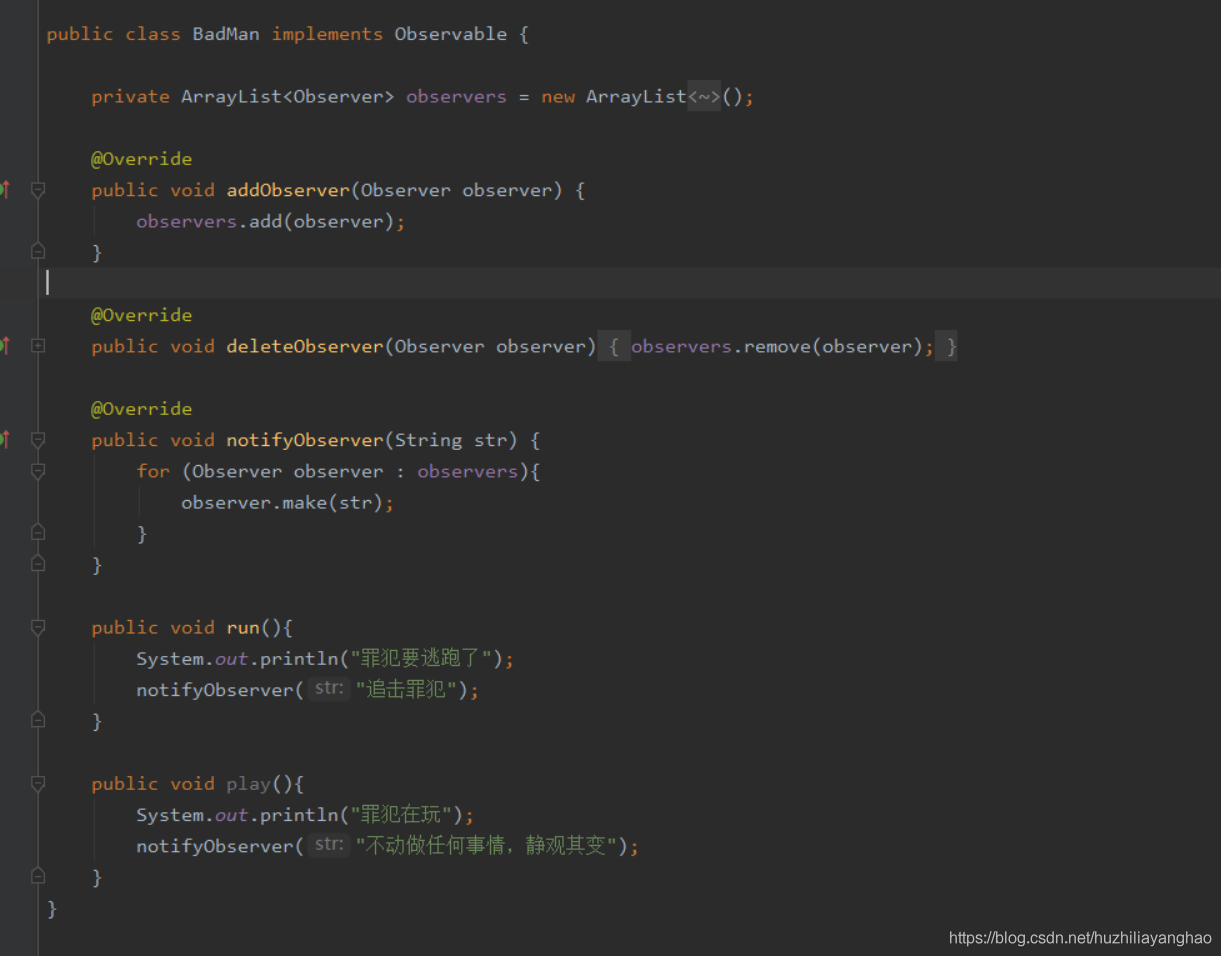Image resolution: width=1222 pixels, height=957 pixels.
Task: Click the string "罪犯在玩"
Action: coord(400,814)
